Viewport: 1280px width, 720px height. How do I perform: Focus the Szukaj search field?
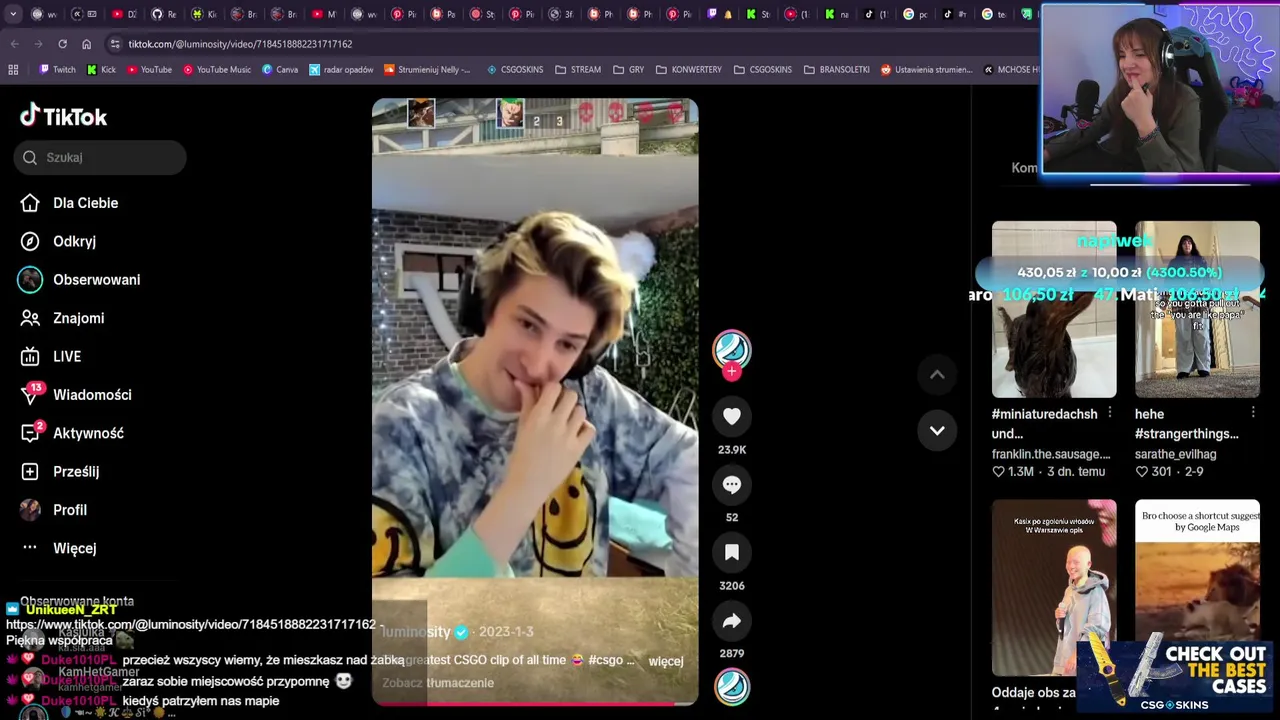coord(100,157)
